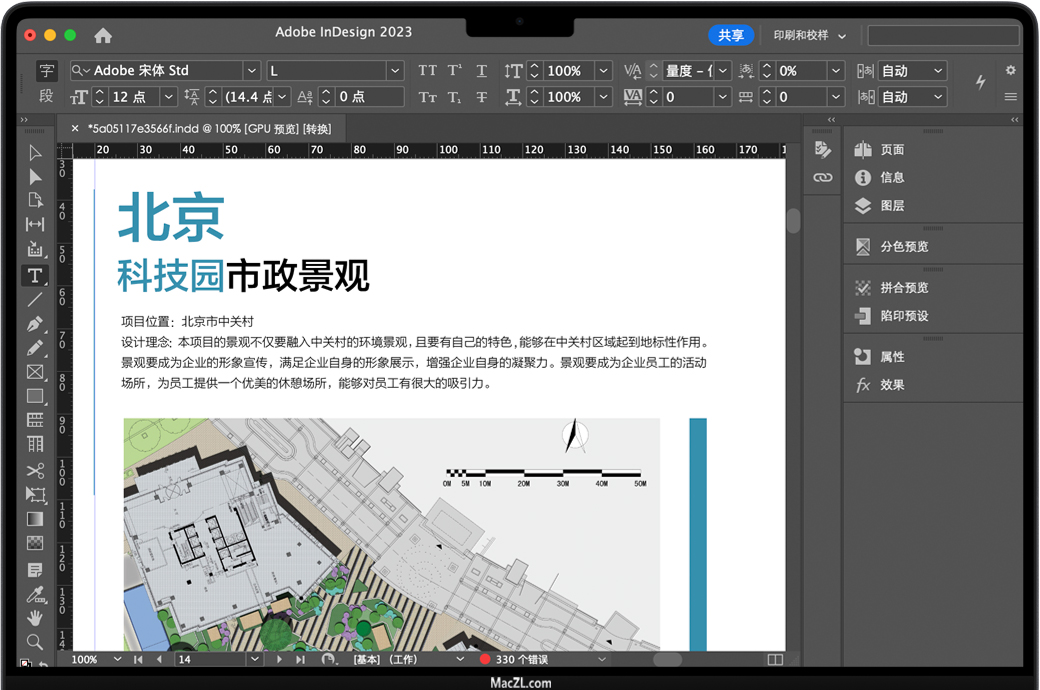Screen dimensions: 1040x690
Task: Click the 330 个错误 preflight status
Action: click(521, 660)
